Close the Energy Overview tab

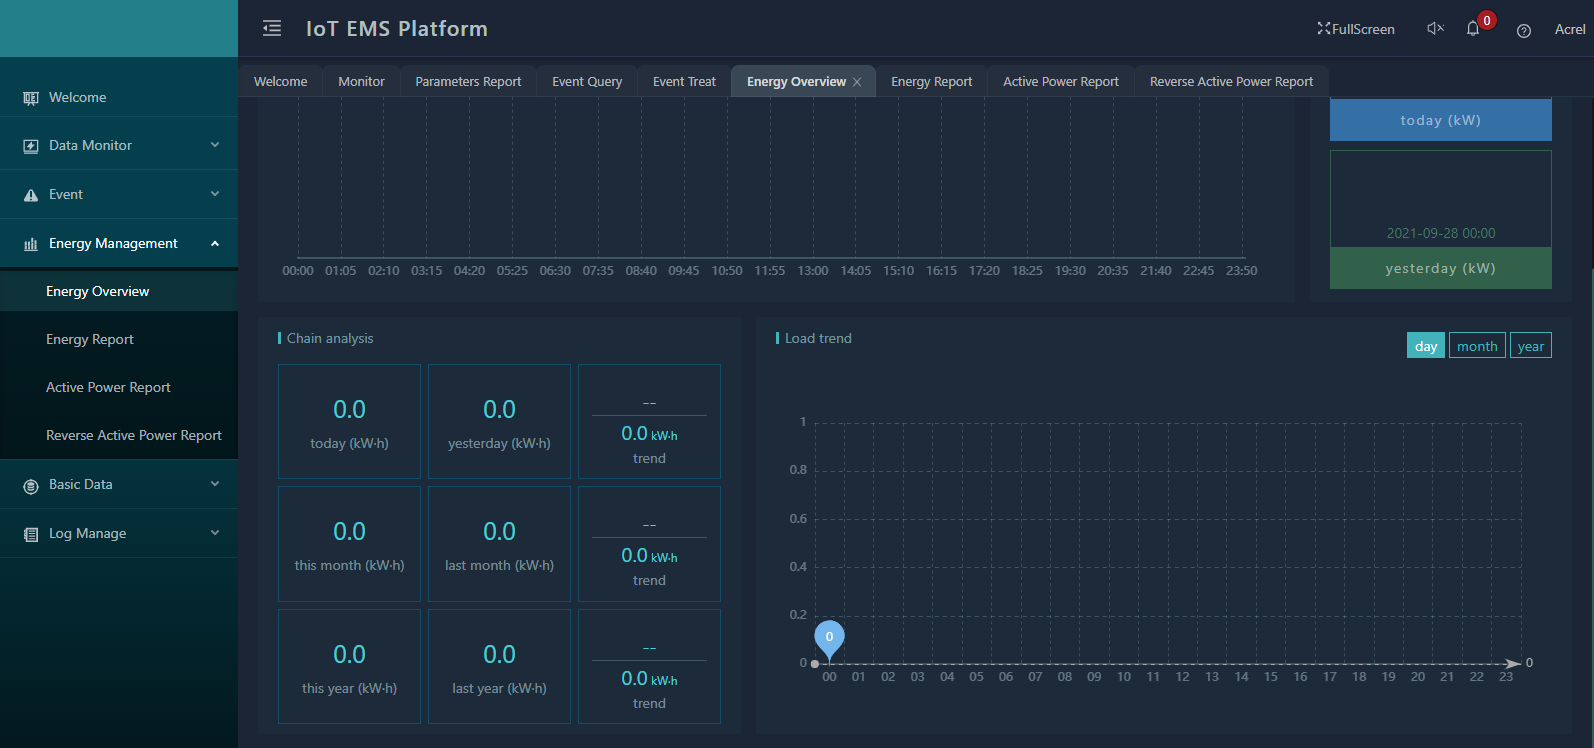(x=857, y=82)
